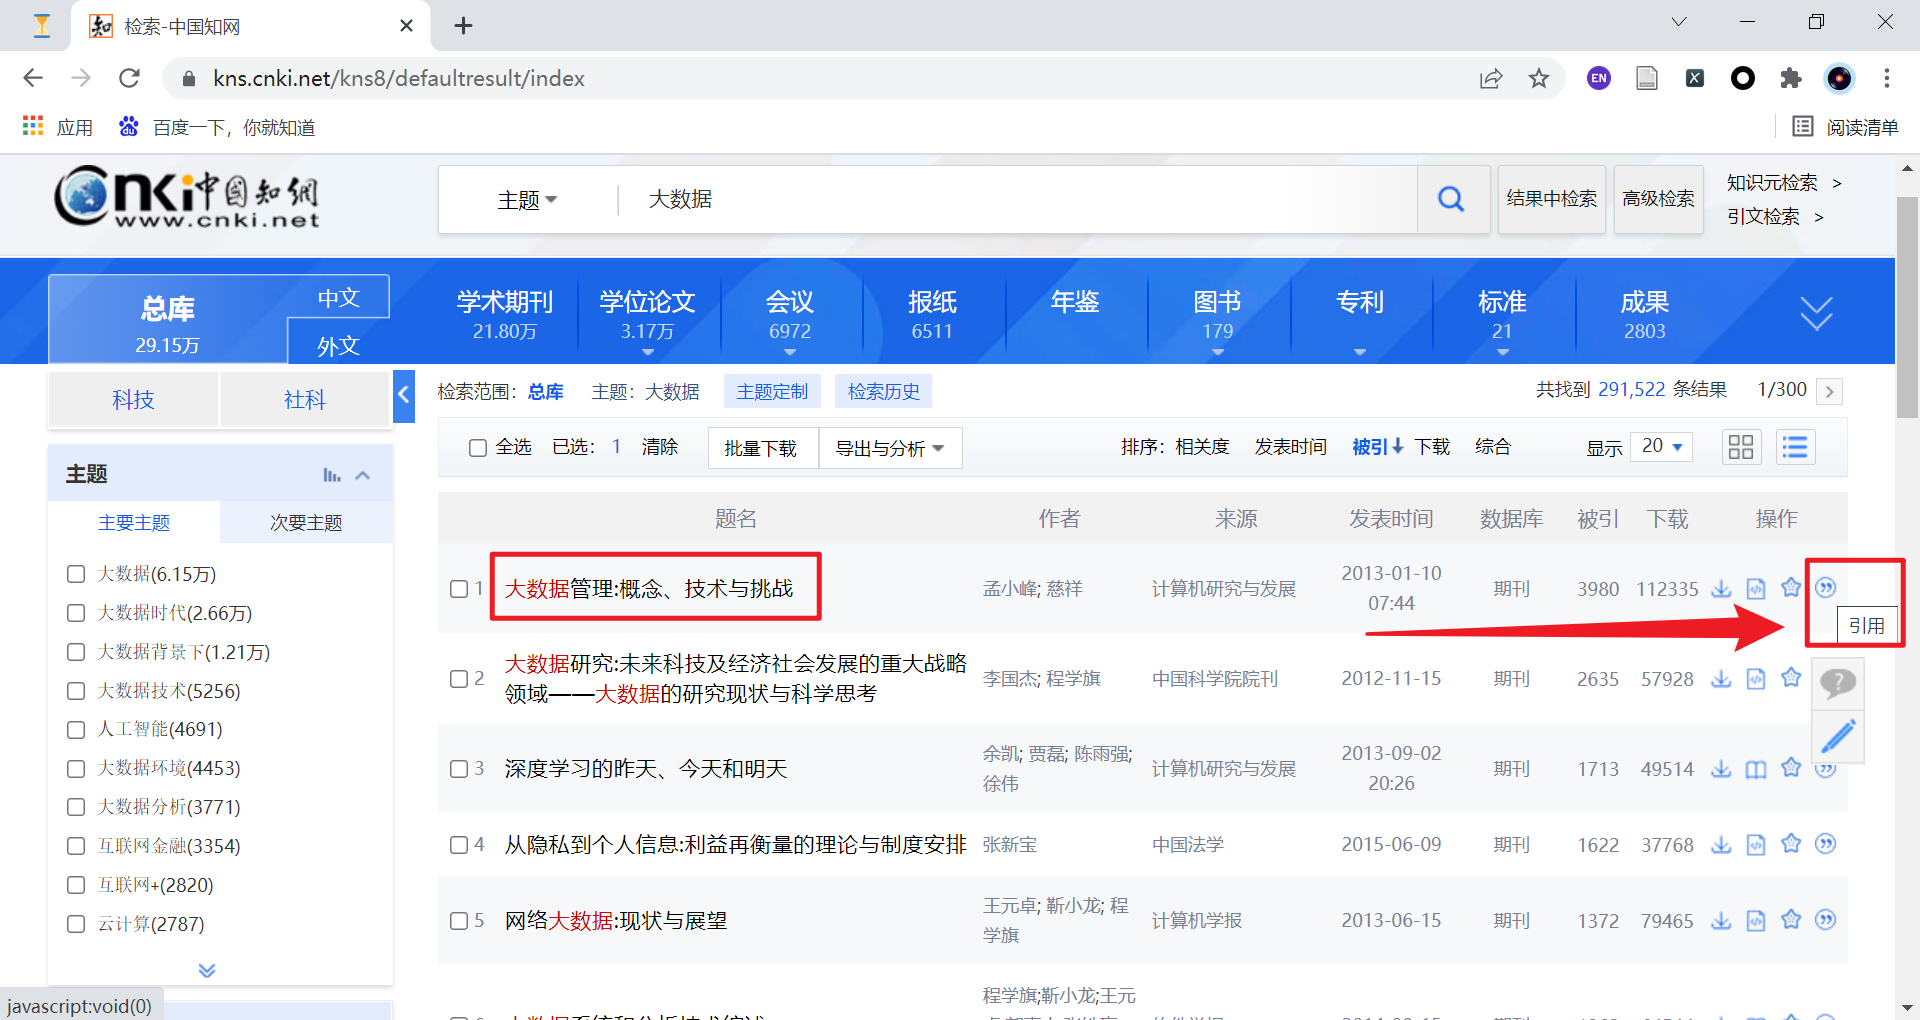Open the results-per-page dropdown showing 20
The image size is (1920, 1020).
[1660, 447]
